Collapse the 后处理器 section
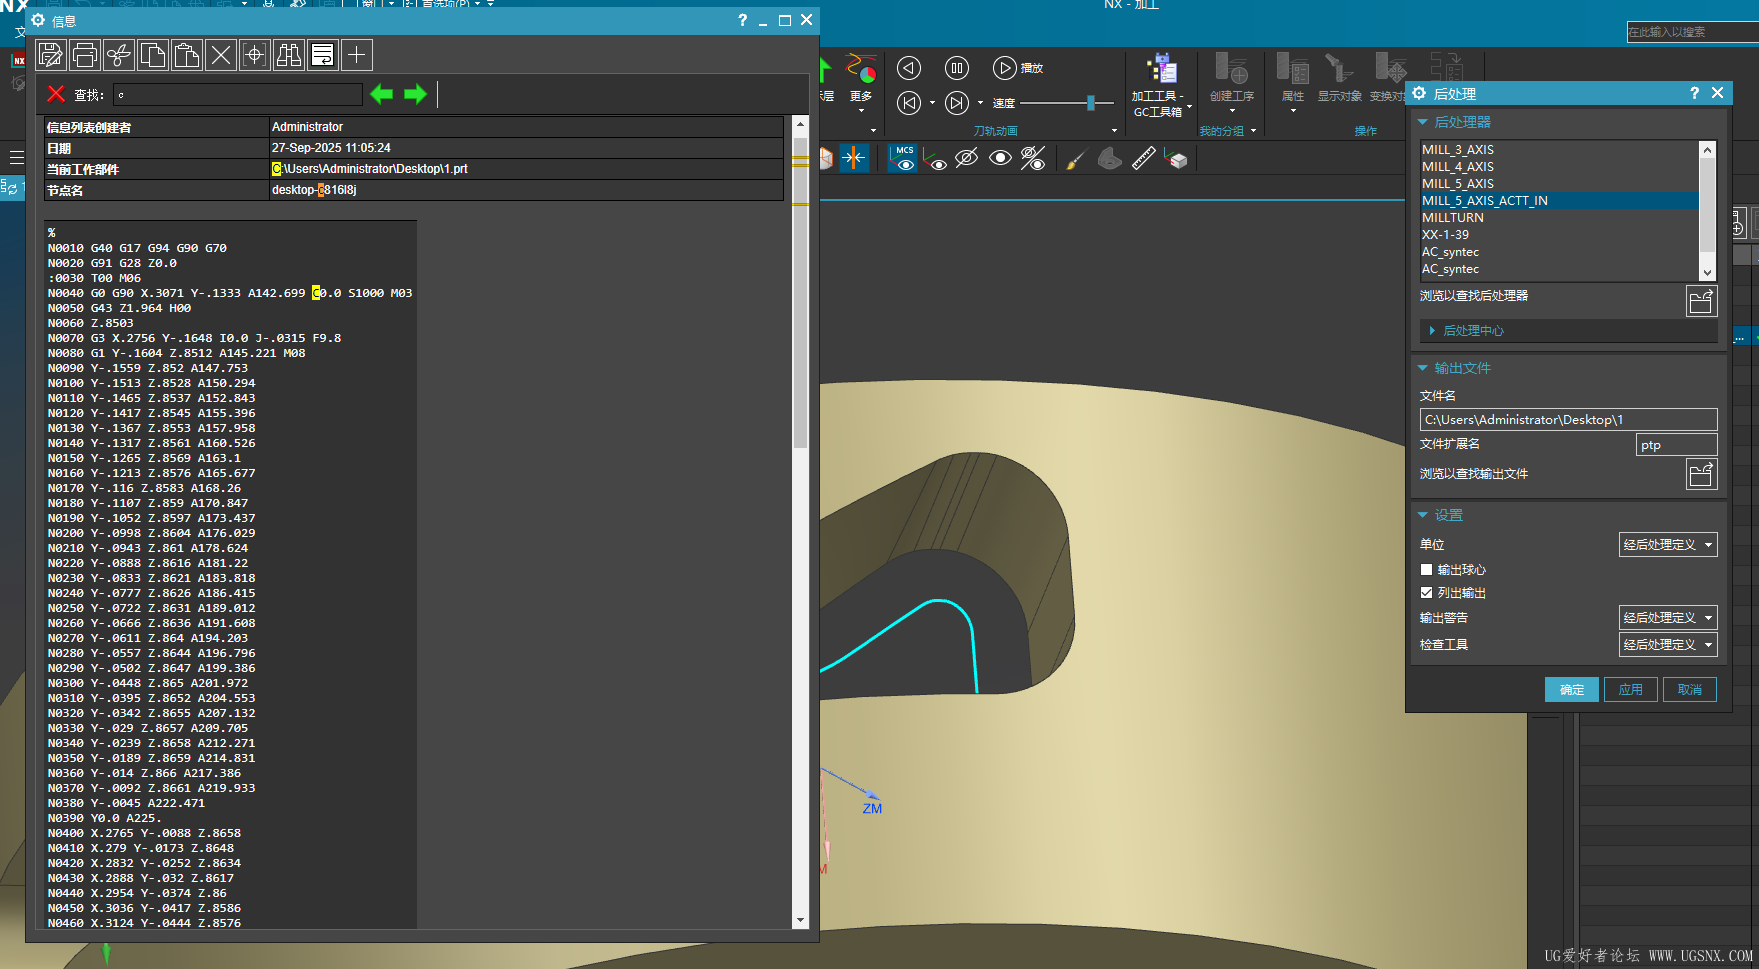 (x=1423, y=122)
